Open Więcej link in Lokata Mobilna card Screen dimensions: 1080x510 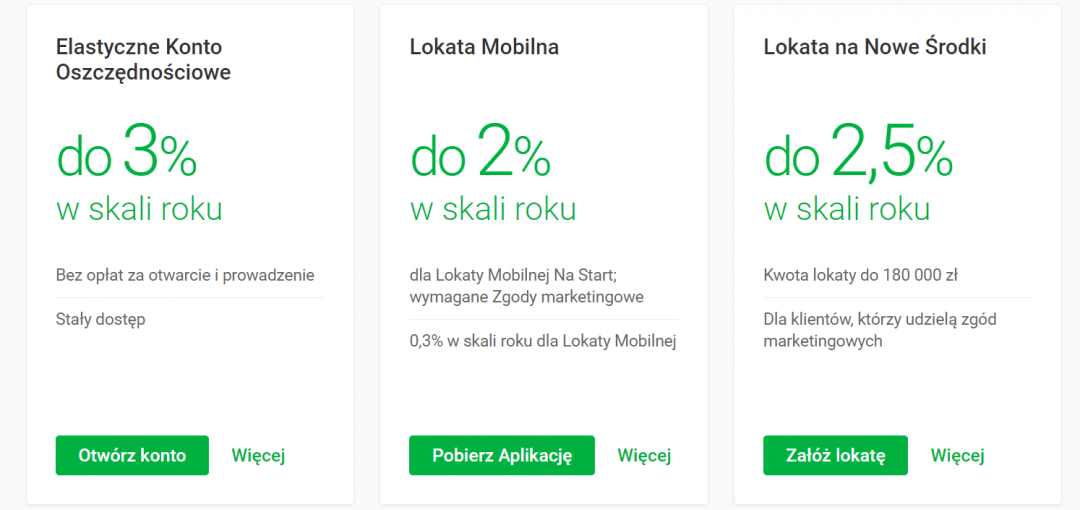point(644,455)
